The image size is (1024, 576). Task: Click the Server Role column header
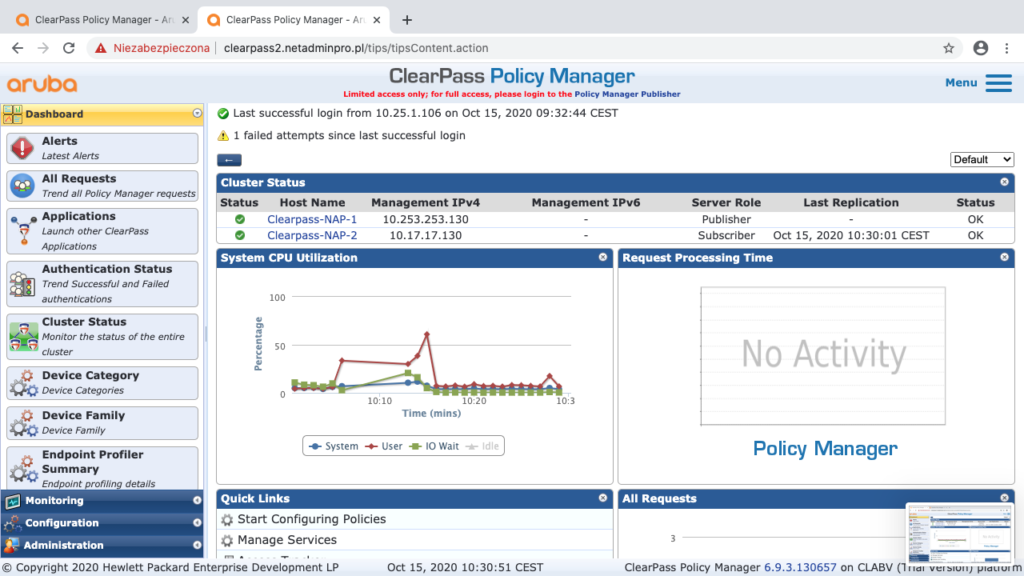coord(726,202)
